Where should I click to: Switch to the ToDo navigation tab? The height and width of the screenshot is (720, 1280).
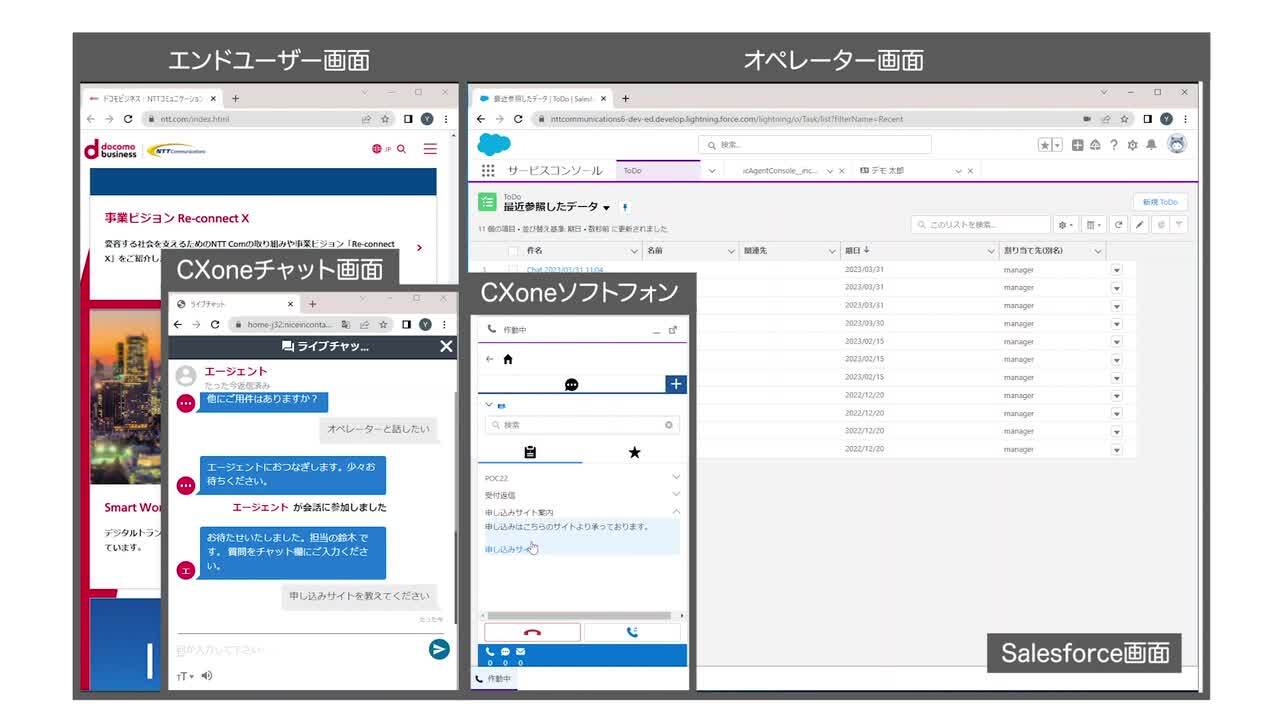659,171
